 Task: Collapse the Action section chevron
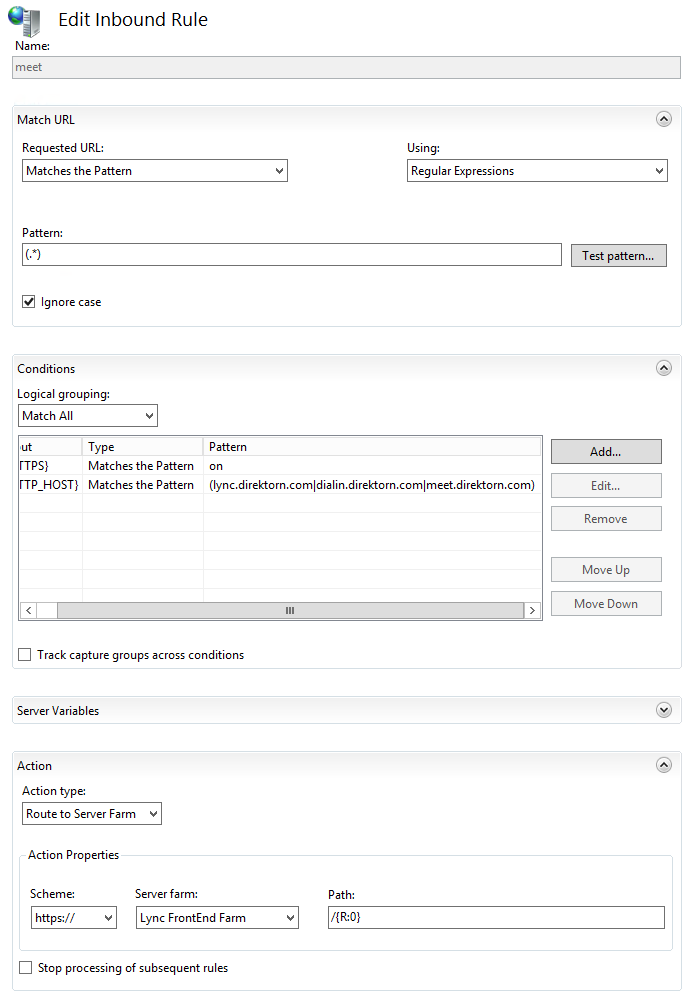663,765
